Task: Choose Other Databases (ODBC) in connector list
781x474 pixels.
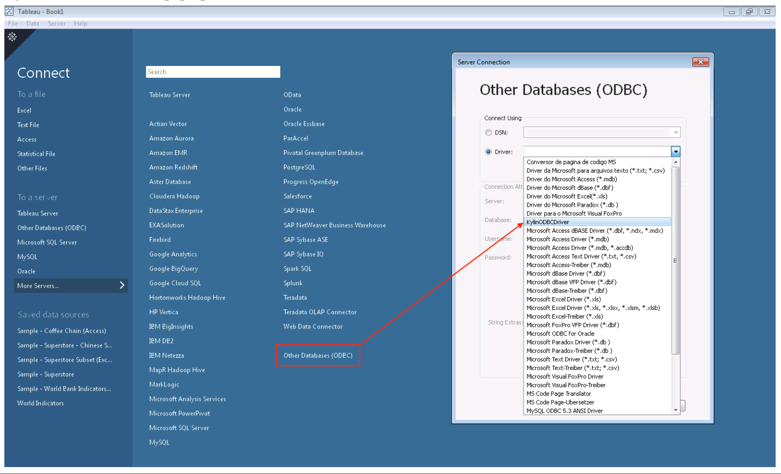Action: (318, 355)
